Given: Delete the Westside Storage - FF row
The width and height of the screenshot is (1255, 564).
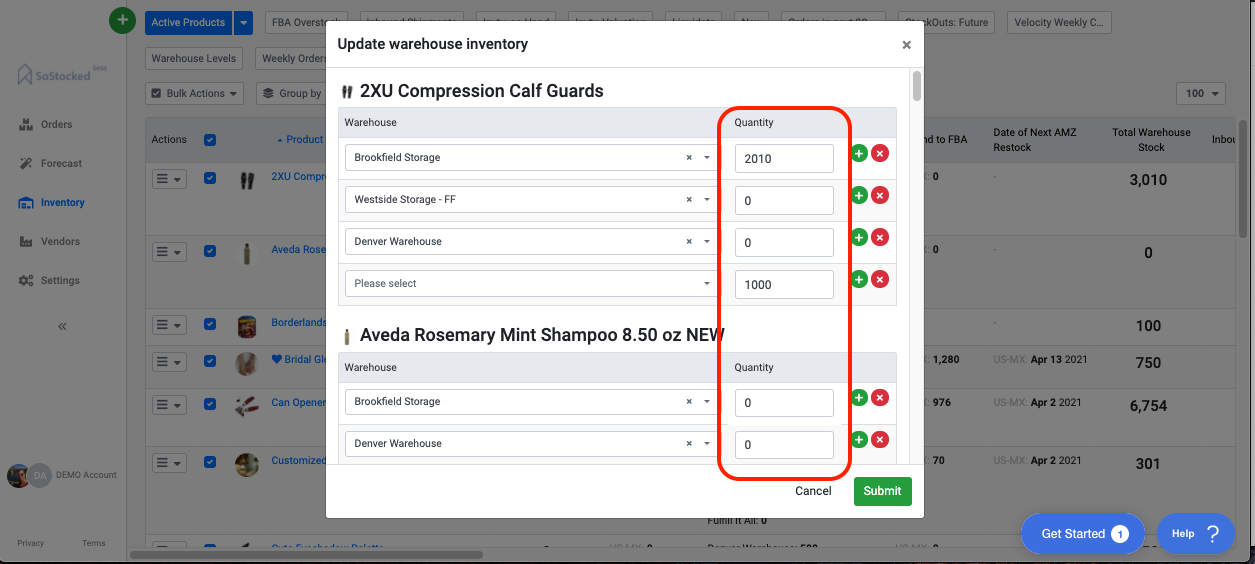Looking at the screenshot, I should tap(880, 195).
